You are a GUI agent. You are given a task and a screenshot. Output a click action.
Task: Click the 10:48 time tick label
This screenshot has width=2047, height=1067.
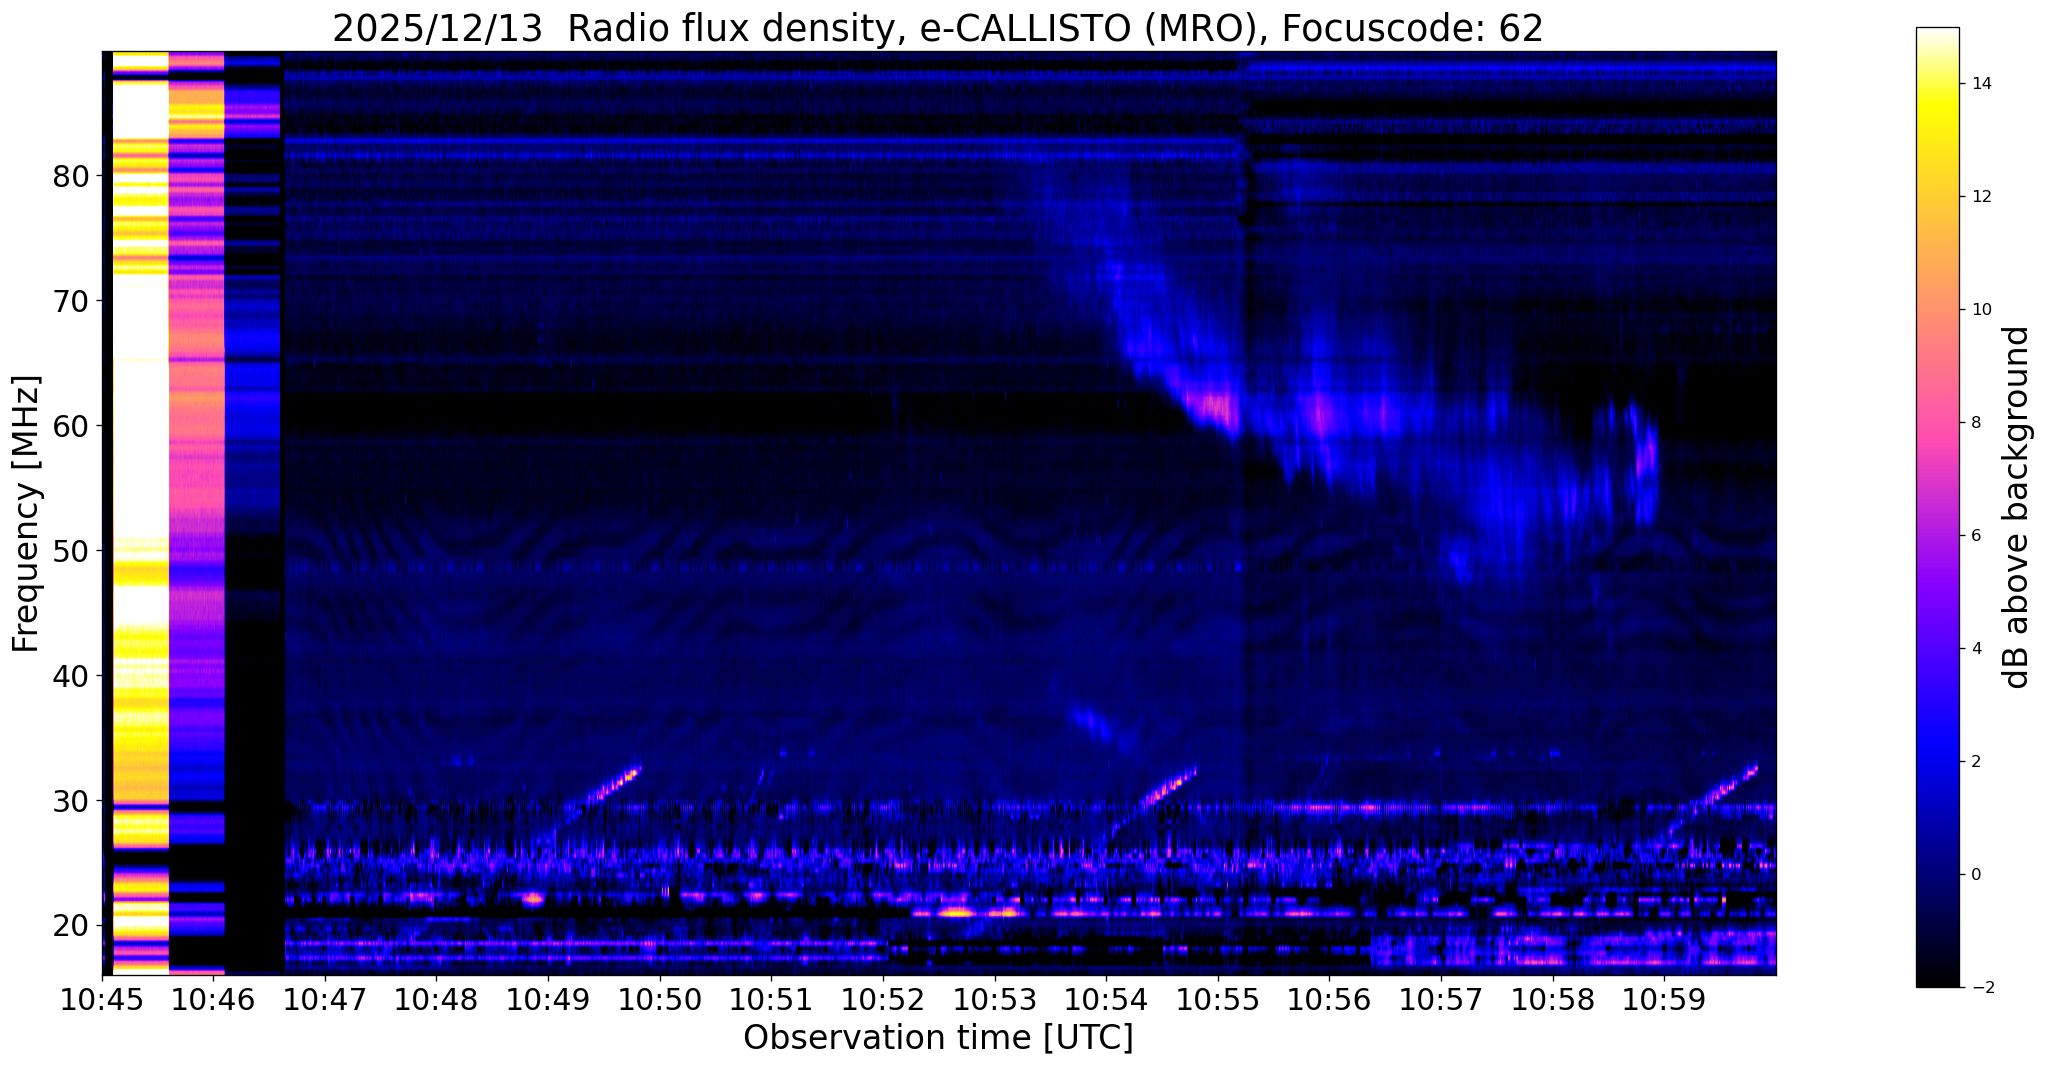coord(436,1000)
